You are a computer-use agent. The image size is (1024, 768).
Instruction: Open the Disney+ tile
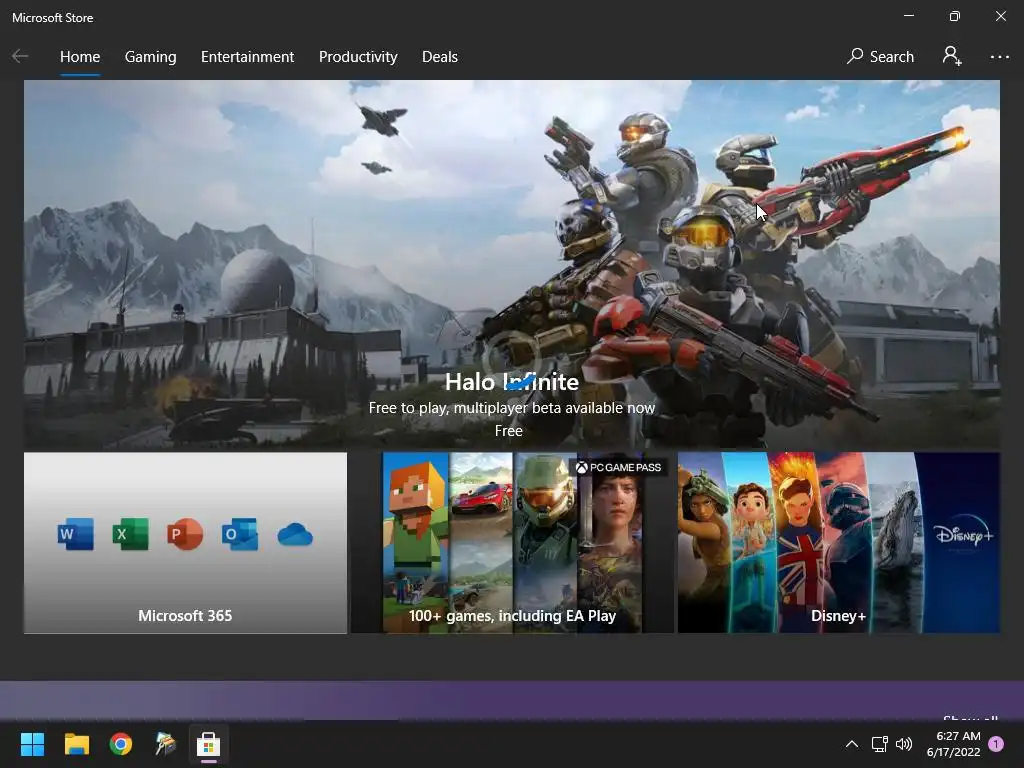(839, 543)
